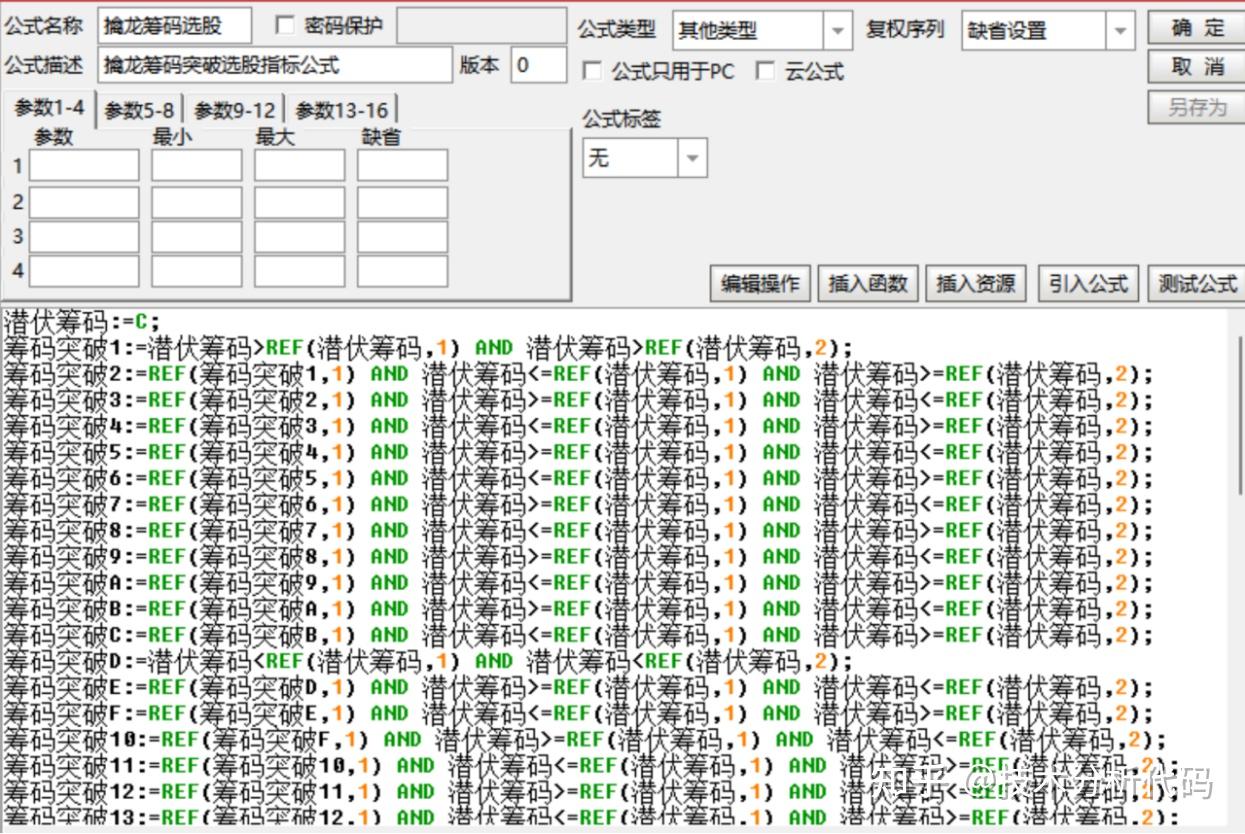Click the line starting 筹码突破8:=
The height and width of the screenshot is (834, 1245).
[x=578, y=530]
